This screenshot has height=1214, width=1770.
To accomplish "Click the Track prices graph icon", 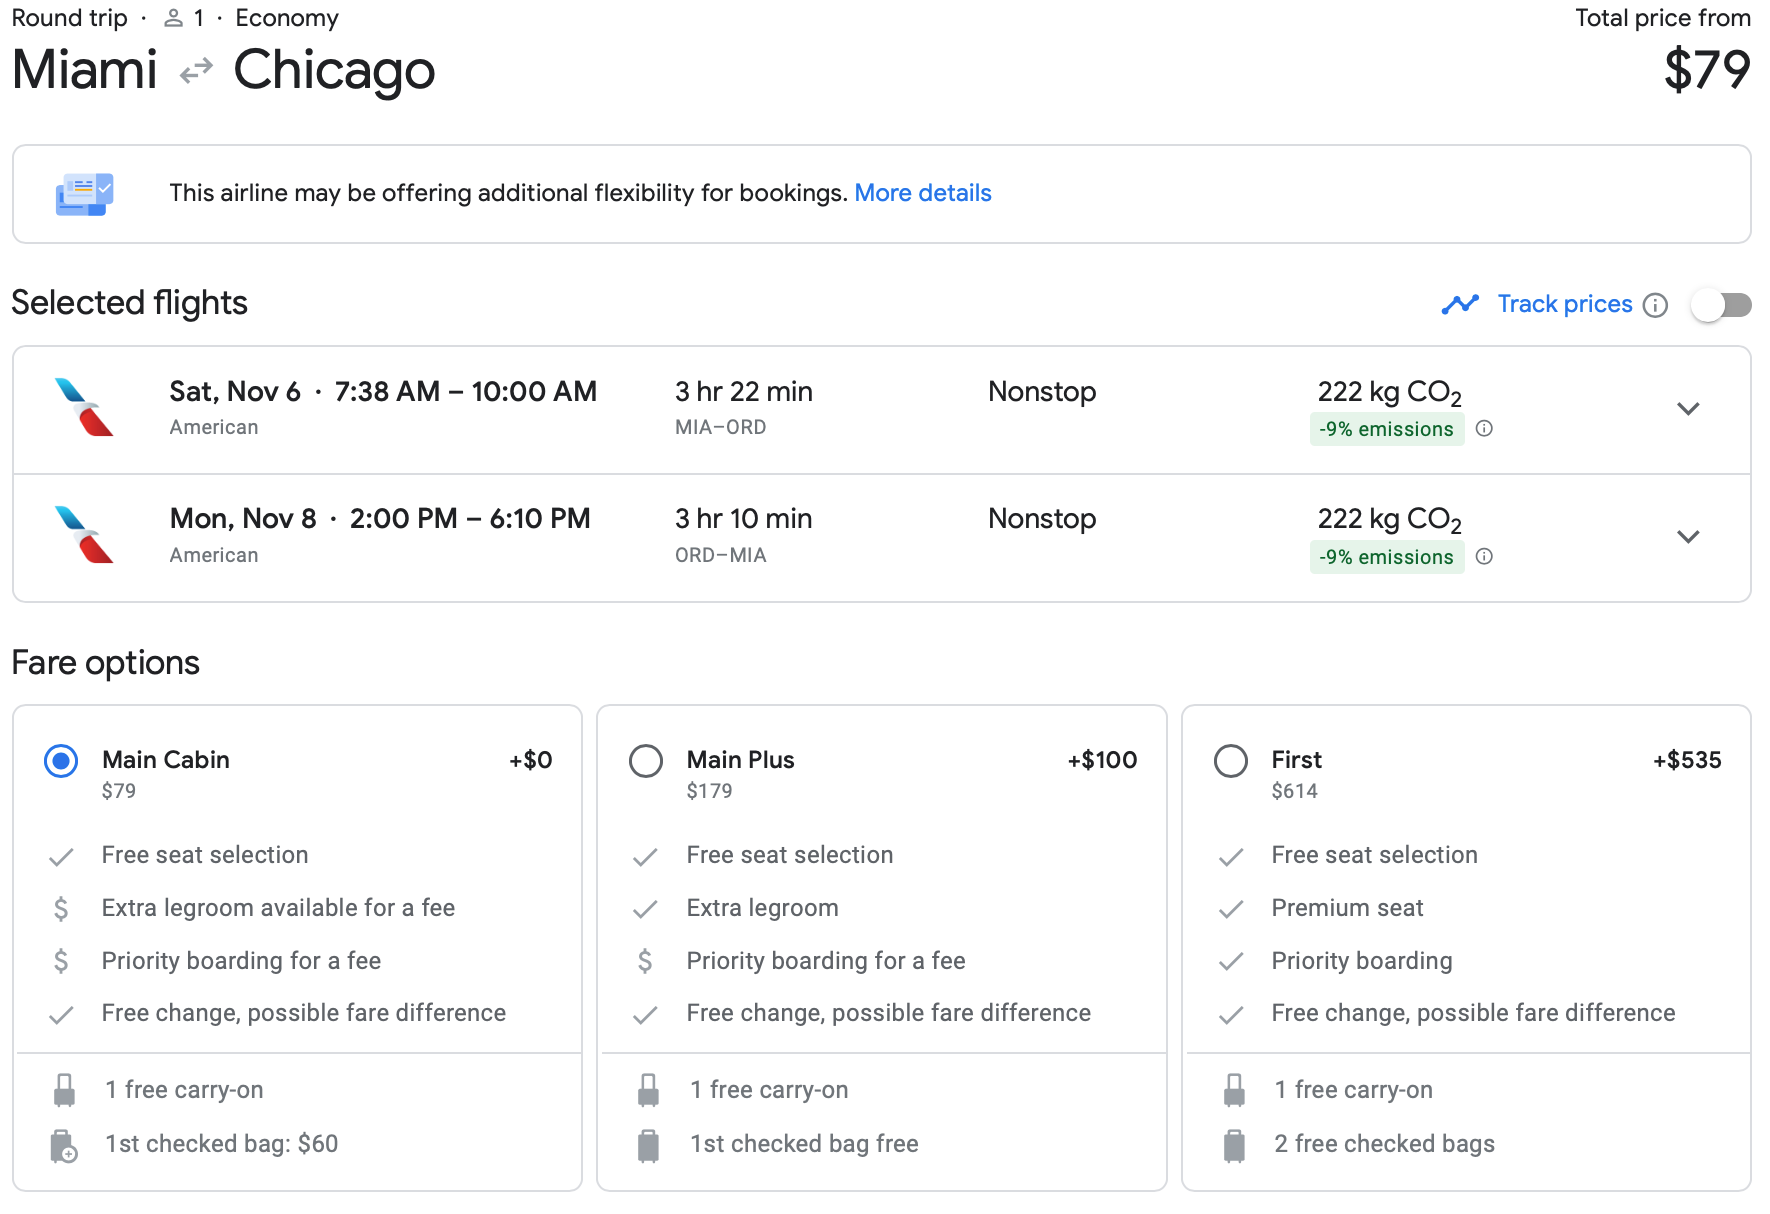I will 1460,304.
